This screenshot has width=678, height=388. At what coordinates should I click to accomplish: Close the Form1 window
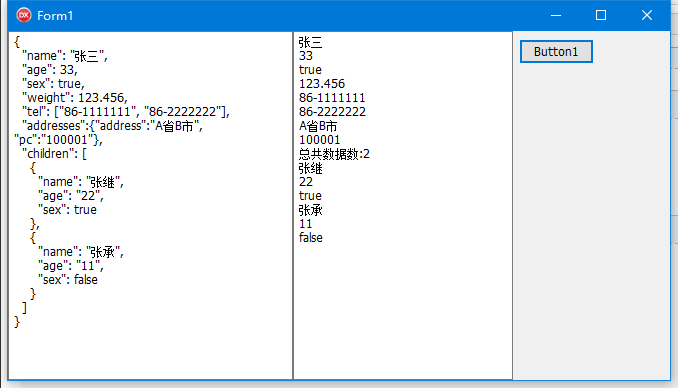click(647, 16)
